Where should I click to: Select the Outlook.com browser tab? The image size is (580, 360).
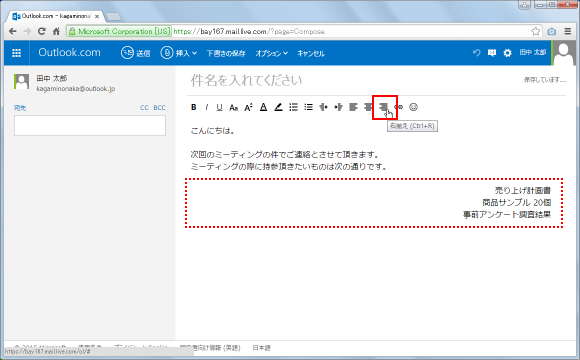pos(56,16)
